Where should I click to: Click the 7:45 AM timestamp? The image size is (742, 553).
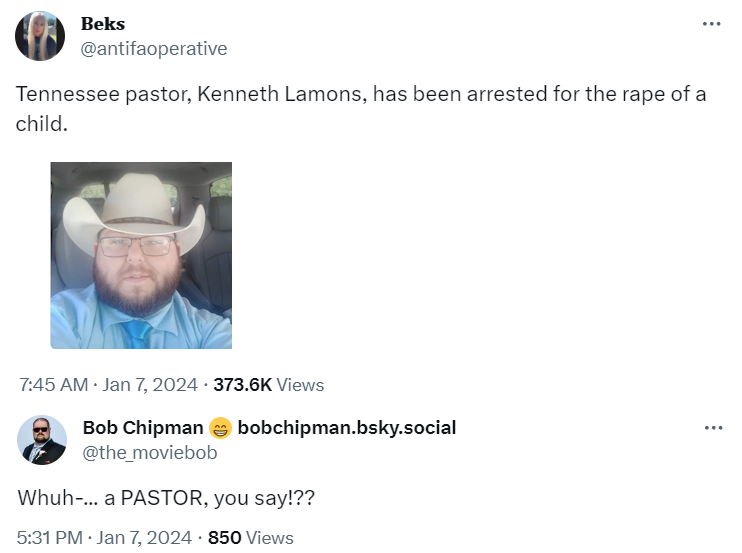click(56, 384)
